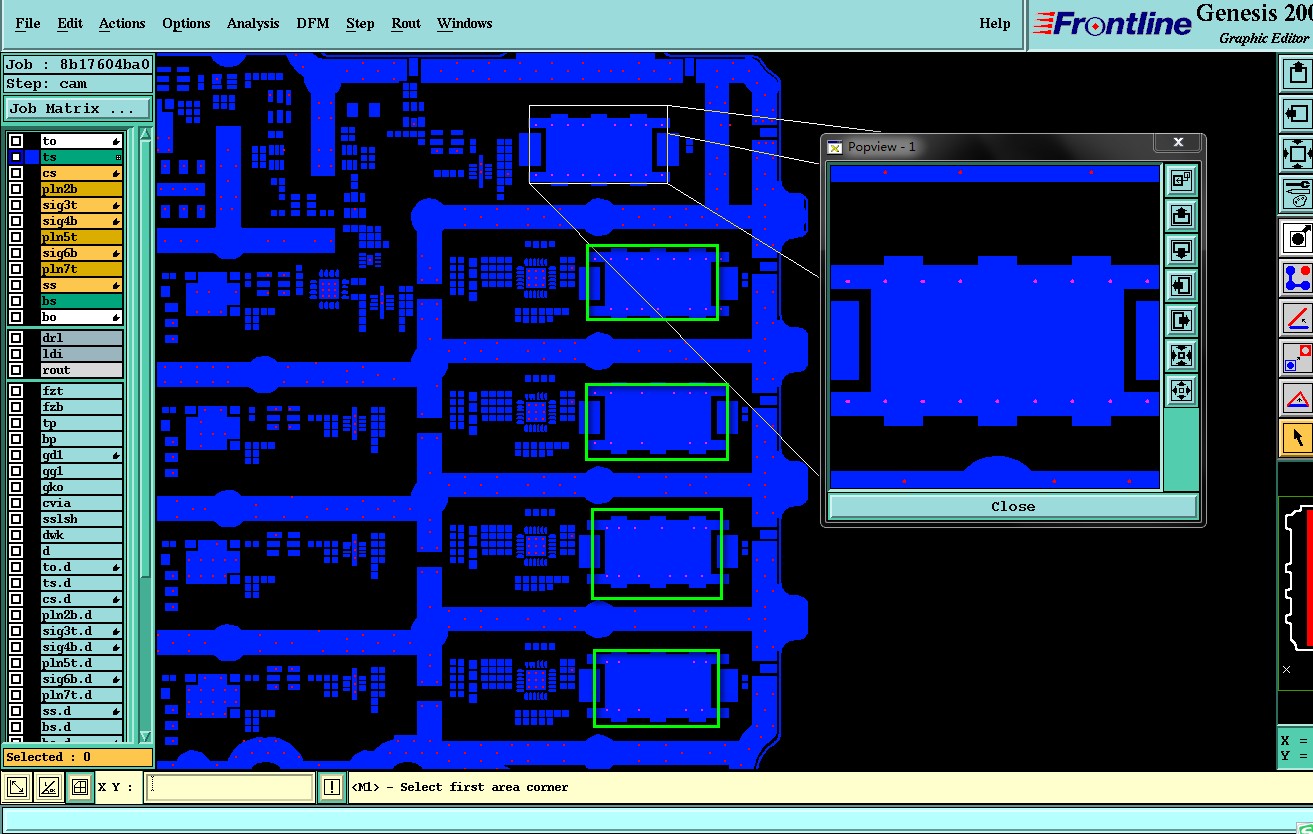The image size is (1313, 834).
Task: Click the Popview pan right icon
Action: 1181,321
